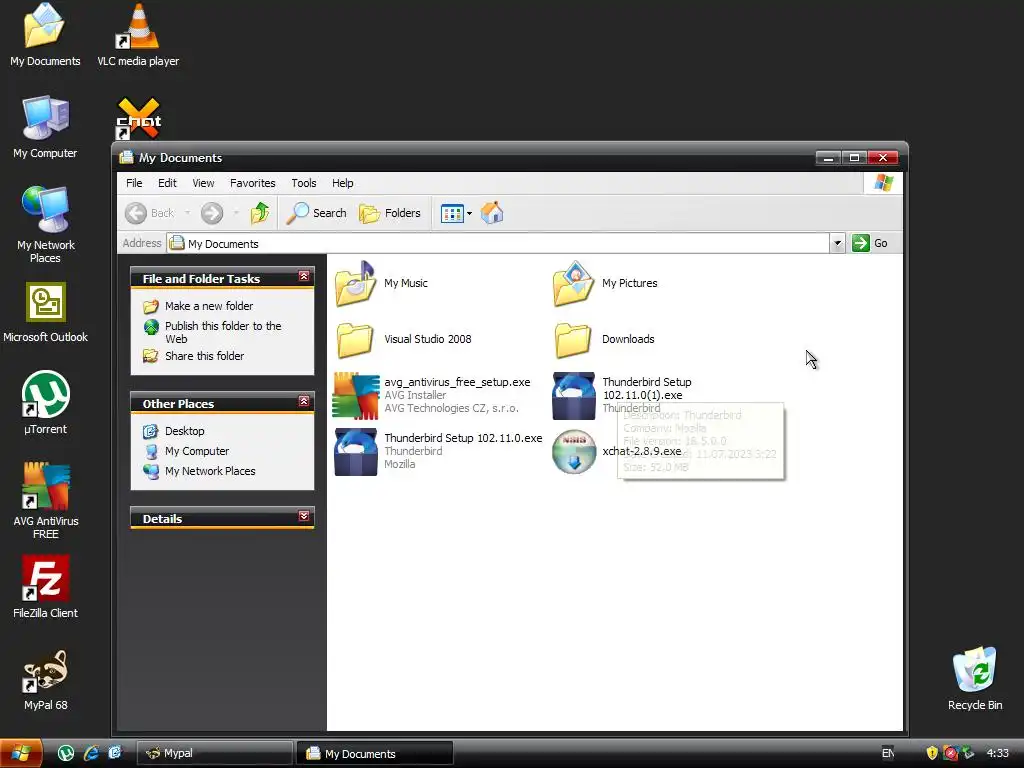This screenshot has width=1024, height=768.
Task: Select Thunderbird Setup 102.11.0(1).exe icon
Action: 573,395
